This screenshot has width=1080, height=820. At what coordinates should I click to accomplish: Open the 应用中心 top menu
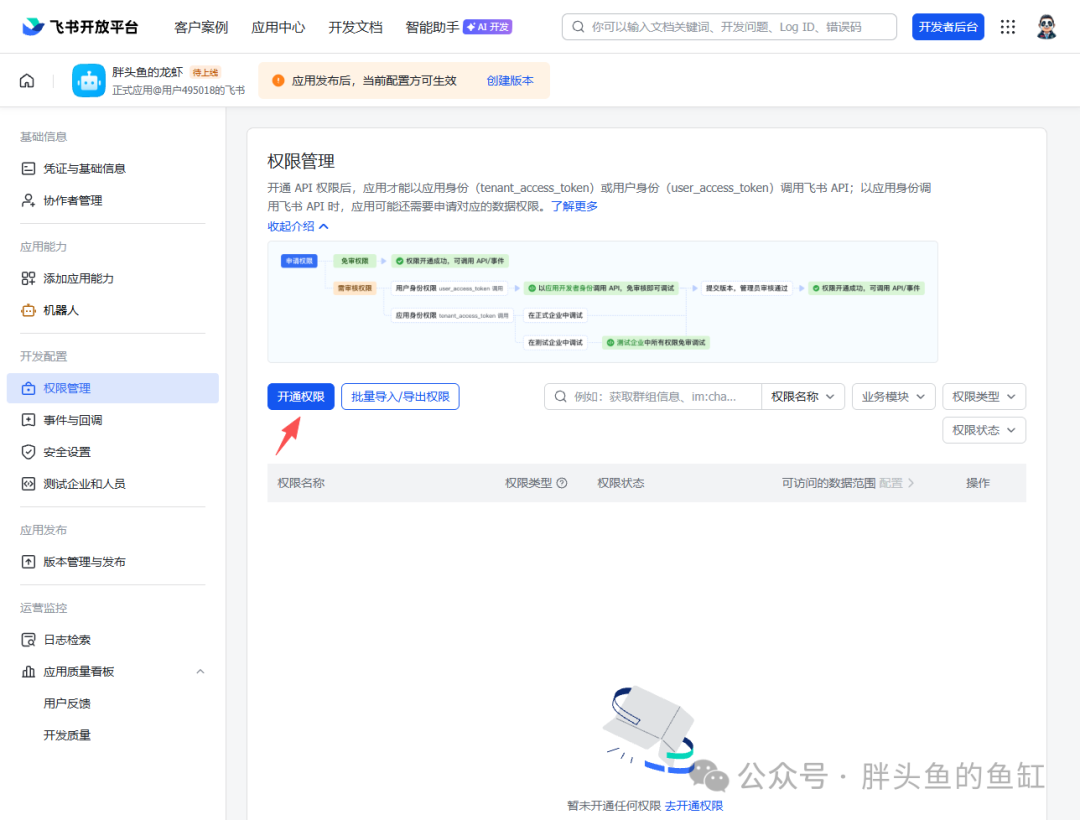pos(278,27)
